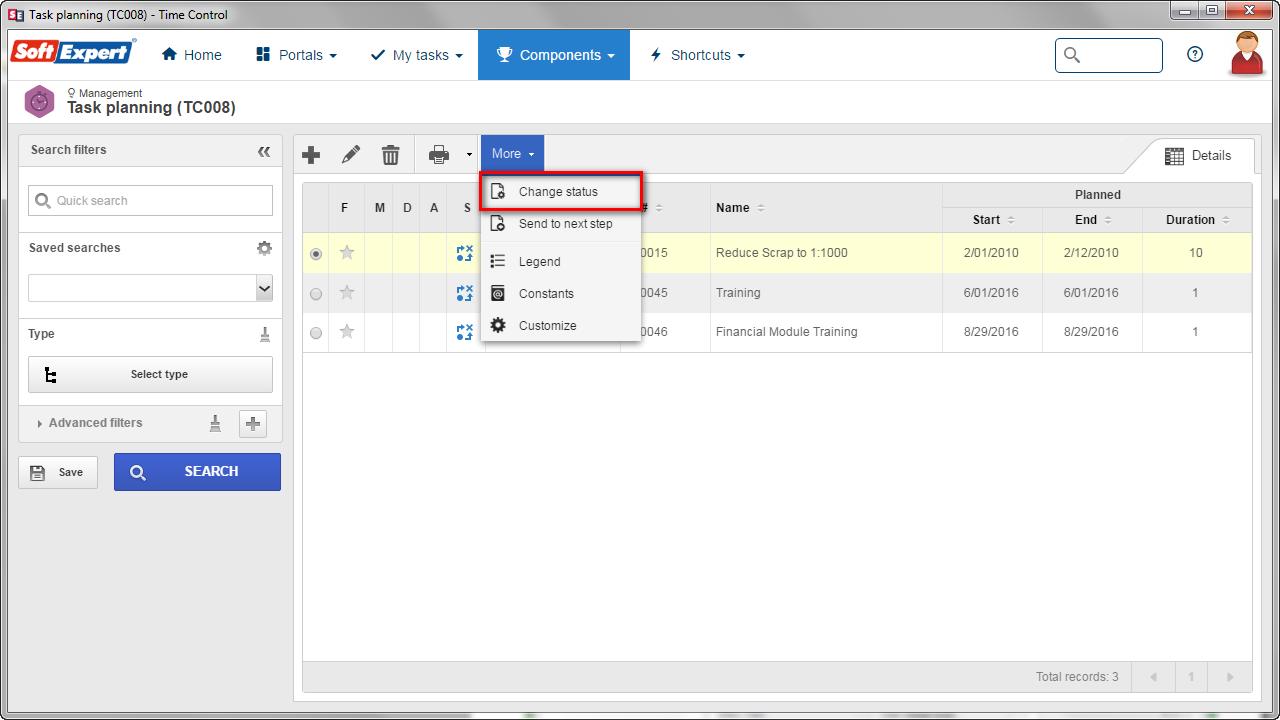Click the user avatar icon
1280x720 pixels.
tap(1247, 53)
